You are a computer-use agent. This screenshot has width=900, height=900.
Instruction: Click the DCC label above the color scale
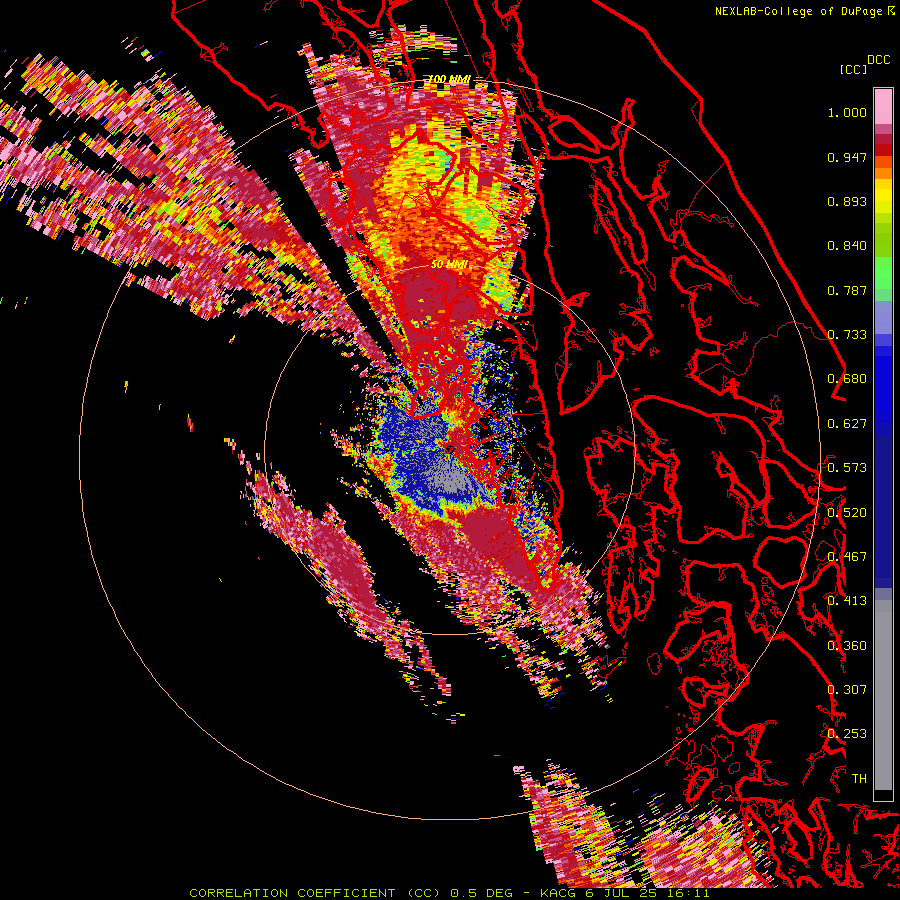878,60
